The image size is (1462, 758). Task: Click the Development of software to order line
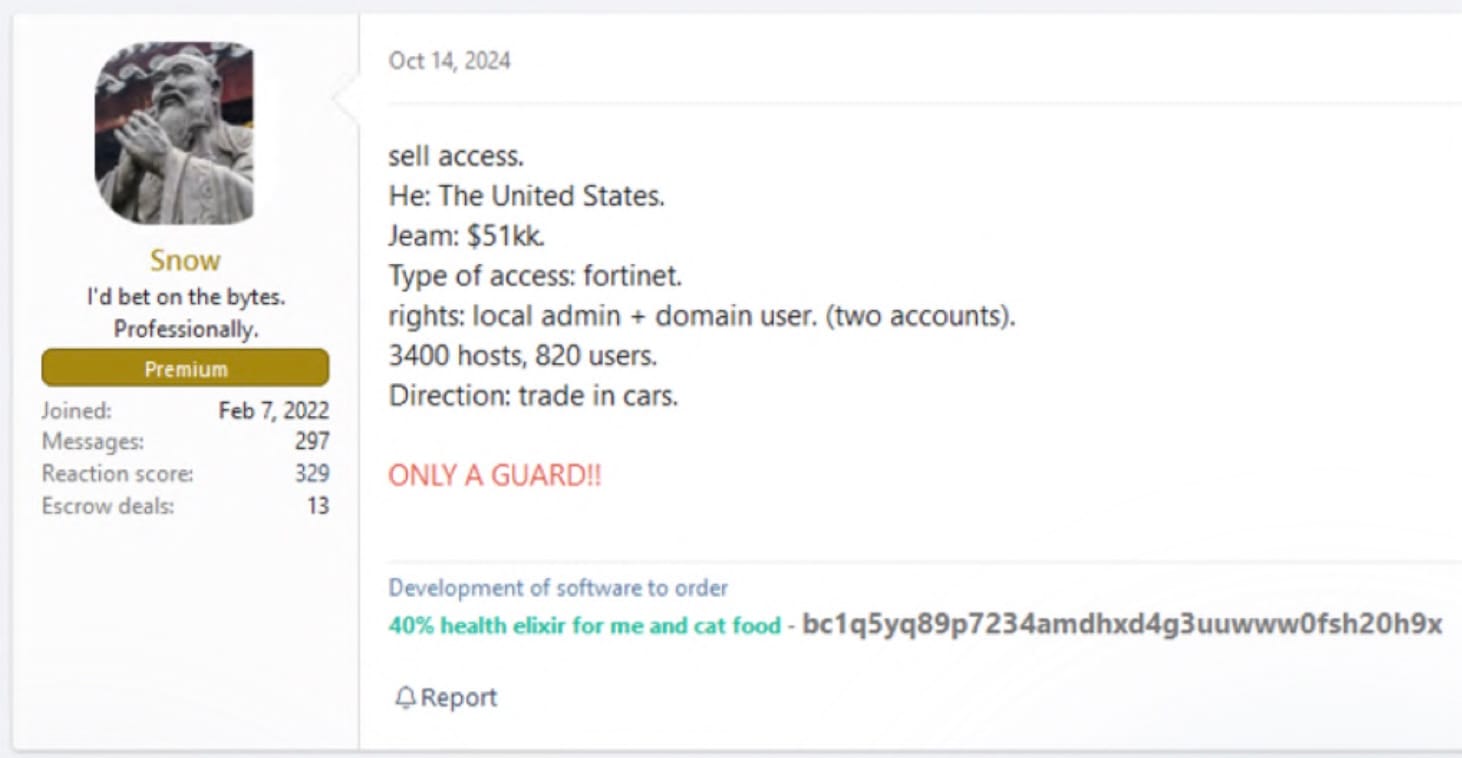click(558, 588)
